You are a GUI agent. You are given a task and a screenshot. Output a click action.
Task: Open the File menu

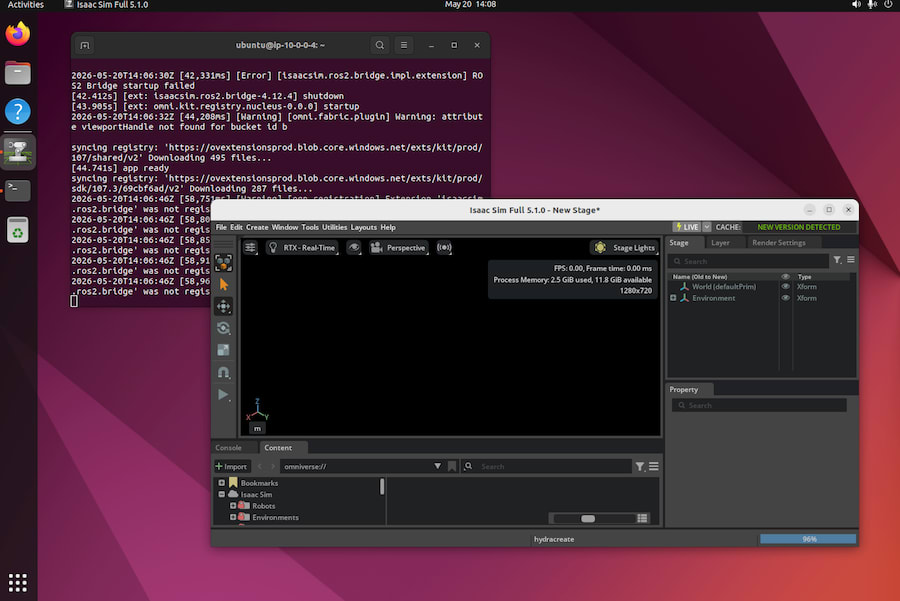coord(221,227)
